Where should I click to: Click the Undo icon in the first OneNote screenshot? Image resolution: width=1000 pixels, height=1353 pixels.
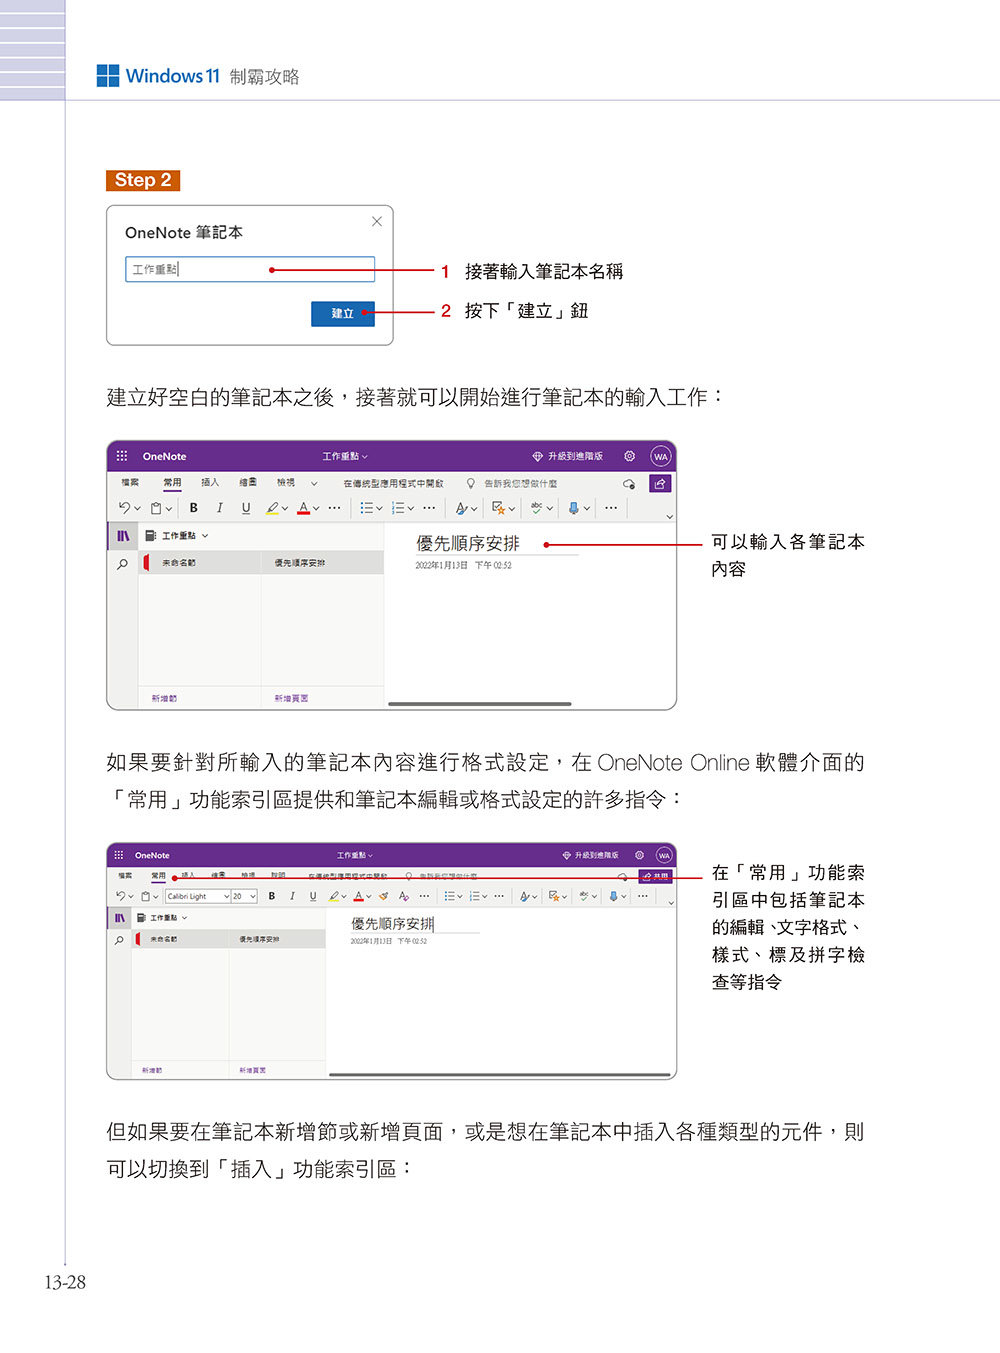(124, 507)
